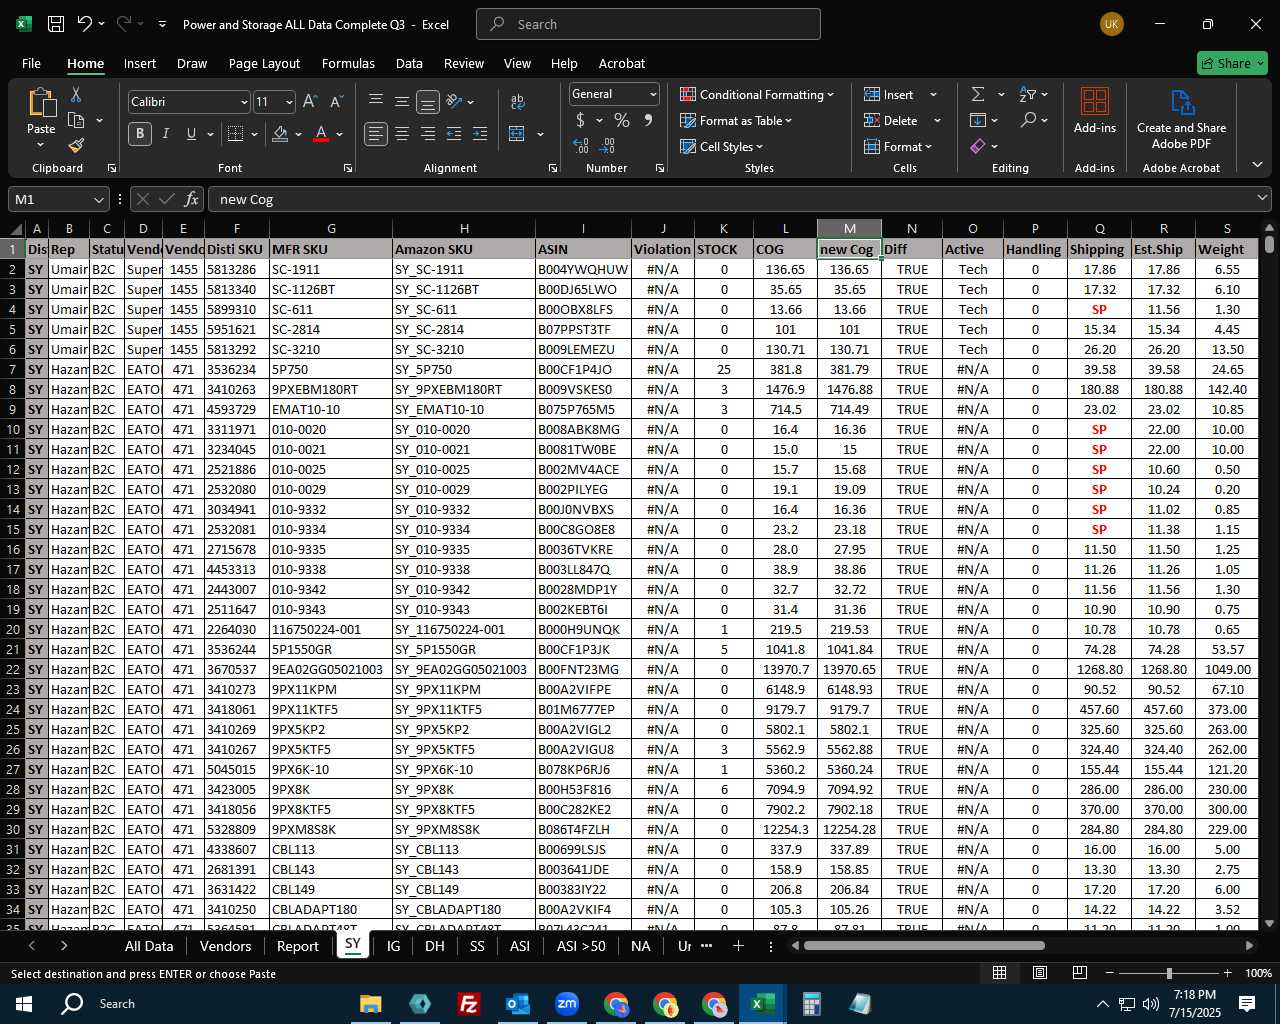Click the Merge & Center icon
The image size is (1280, 1024).
click(x=517, y=134)
